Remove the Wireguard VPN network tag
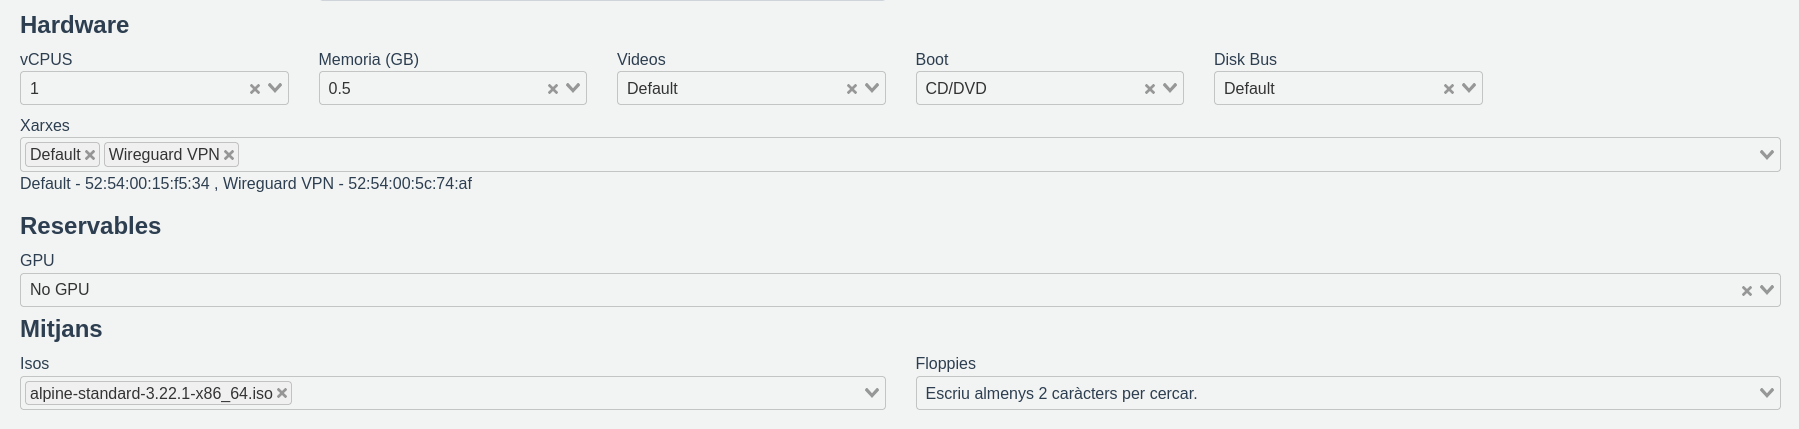The height and width of the screenshot is (429, 1799). coord(229,155)
